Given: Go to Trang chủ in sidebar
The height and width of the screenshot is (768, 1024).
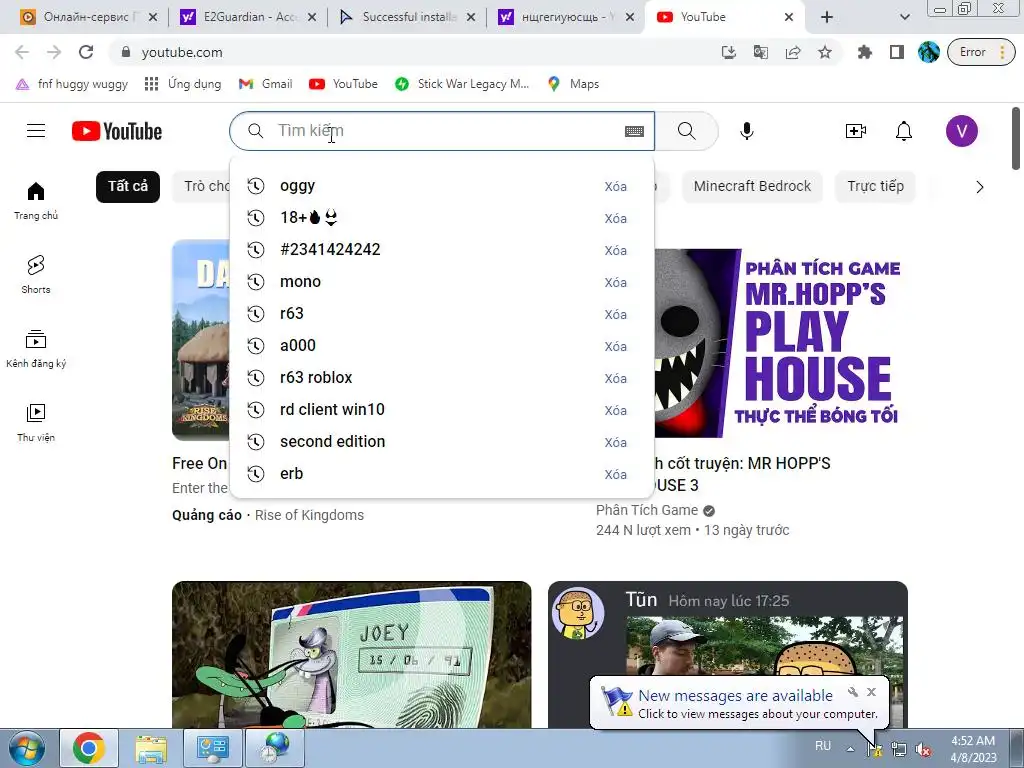Looking at the screenshot, I should (36, 200).
